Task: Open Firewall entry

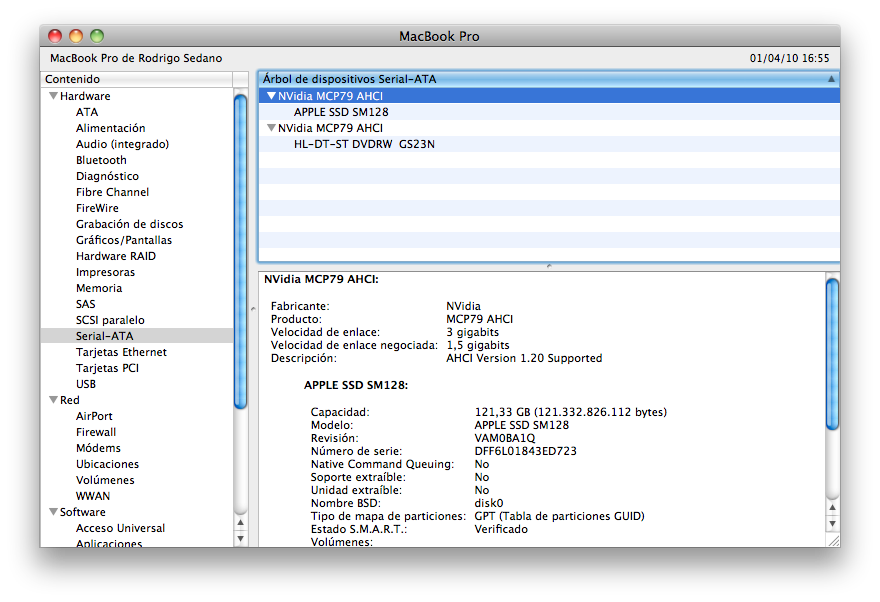Action: pos(96,432)
